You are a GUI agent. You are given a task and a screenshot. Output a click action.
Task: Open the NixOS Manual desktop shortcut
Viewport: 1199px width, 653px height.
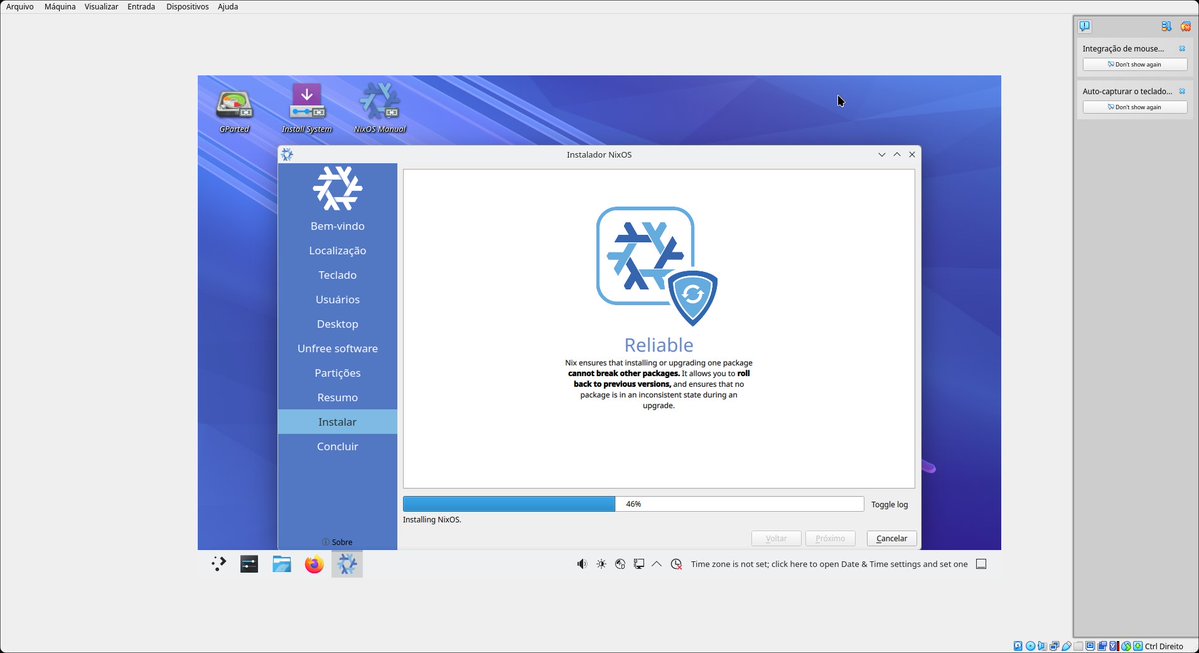[x=380, y=108]
